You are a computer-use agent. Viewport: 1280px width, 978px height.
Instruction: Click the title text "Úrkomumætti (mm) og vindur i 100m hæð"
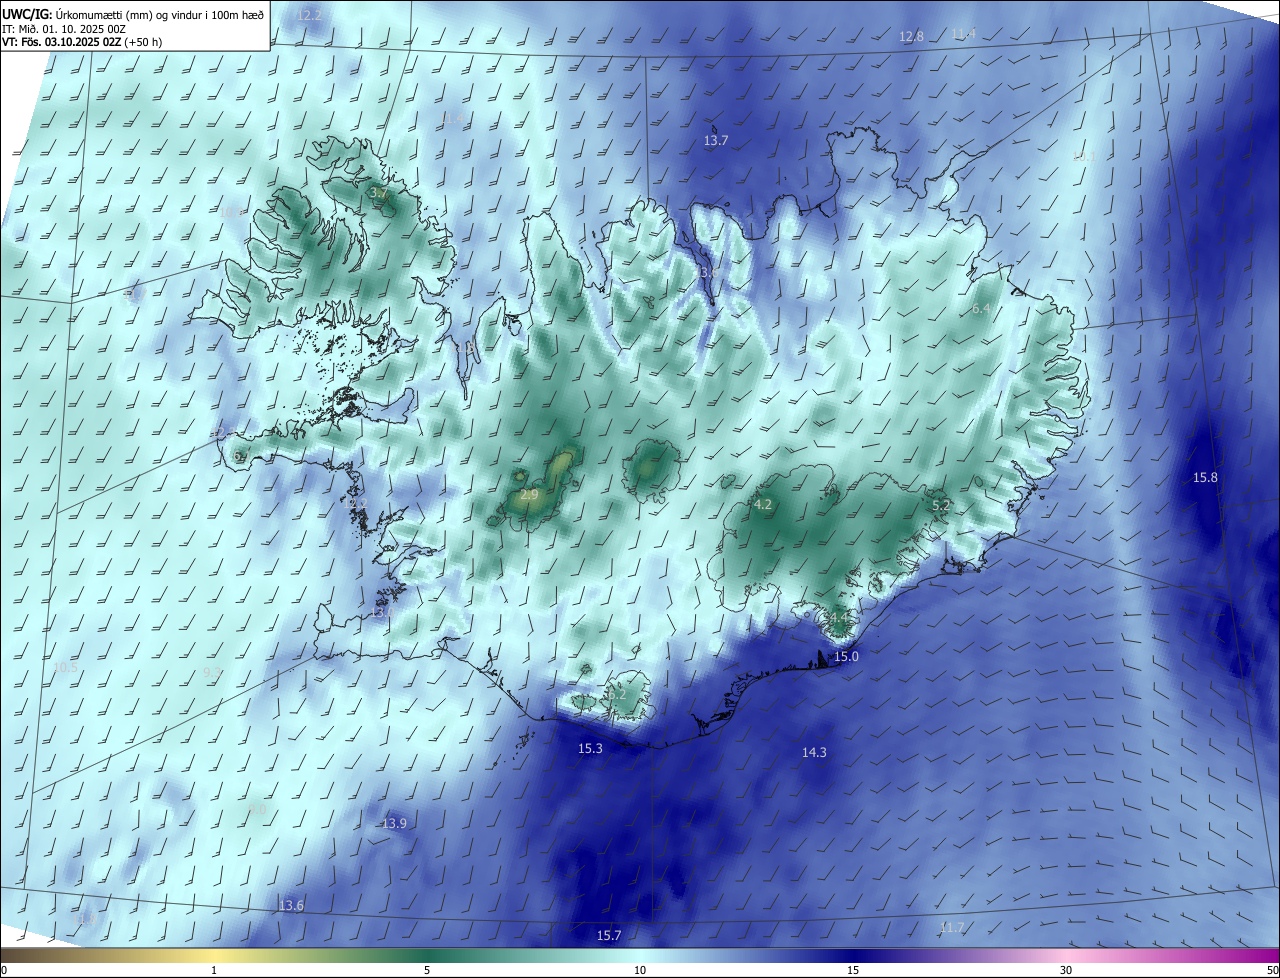[x=160, y=13]
